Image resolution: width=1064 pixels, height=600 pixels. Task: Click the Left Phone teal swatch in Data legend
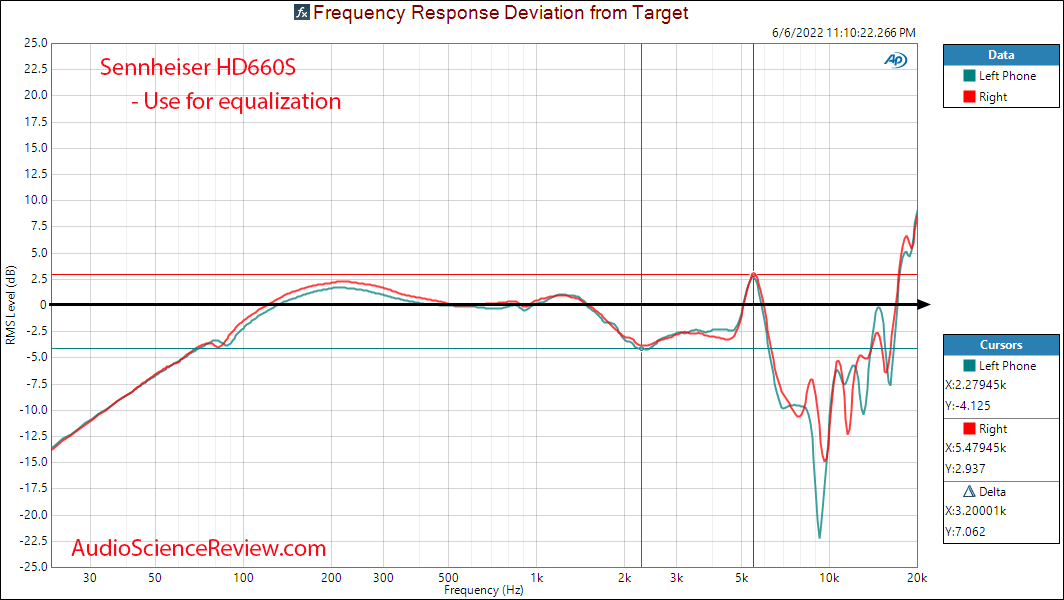[x=969, y=76]
